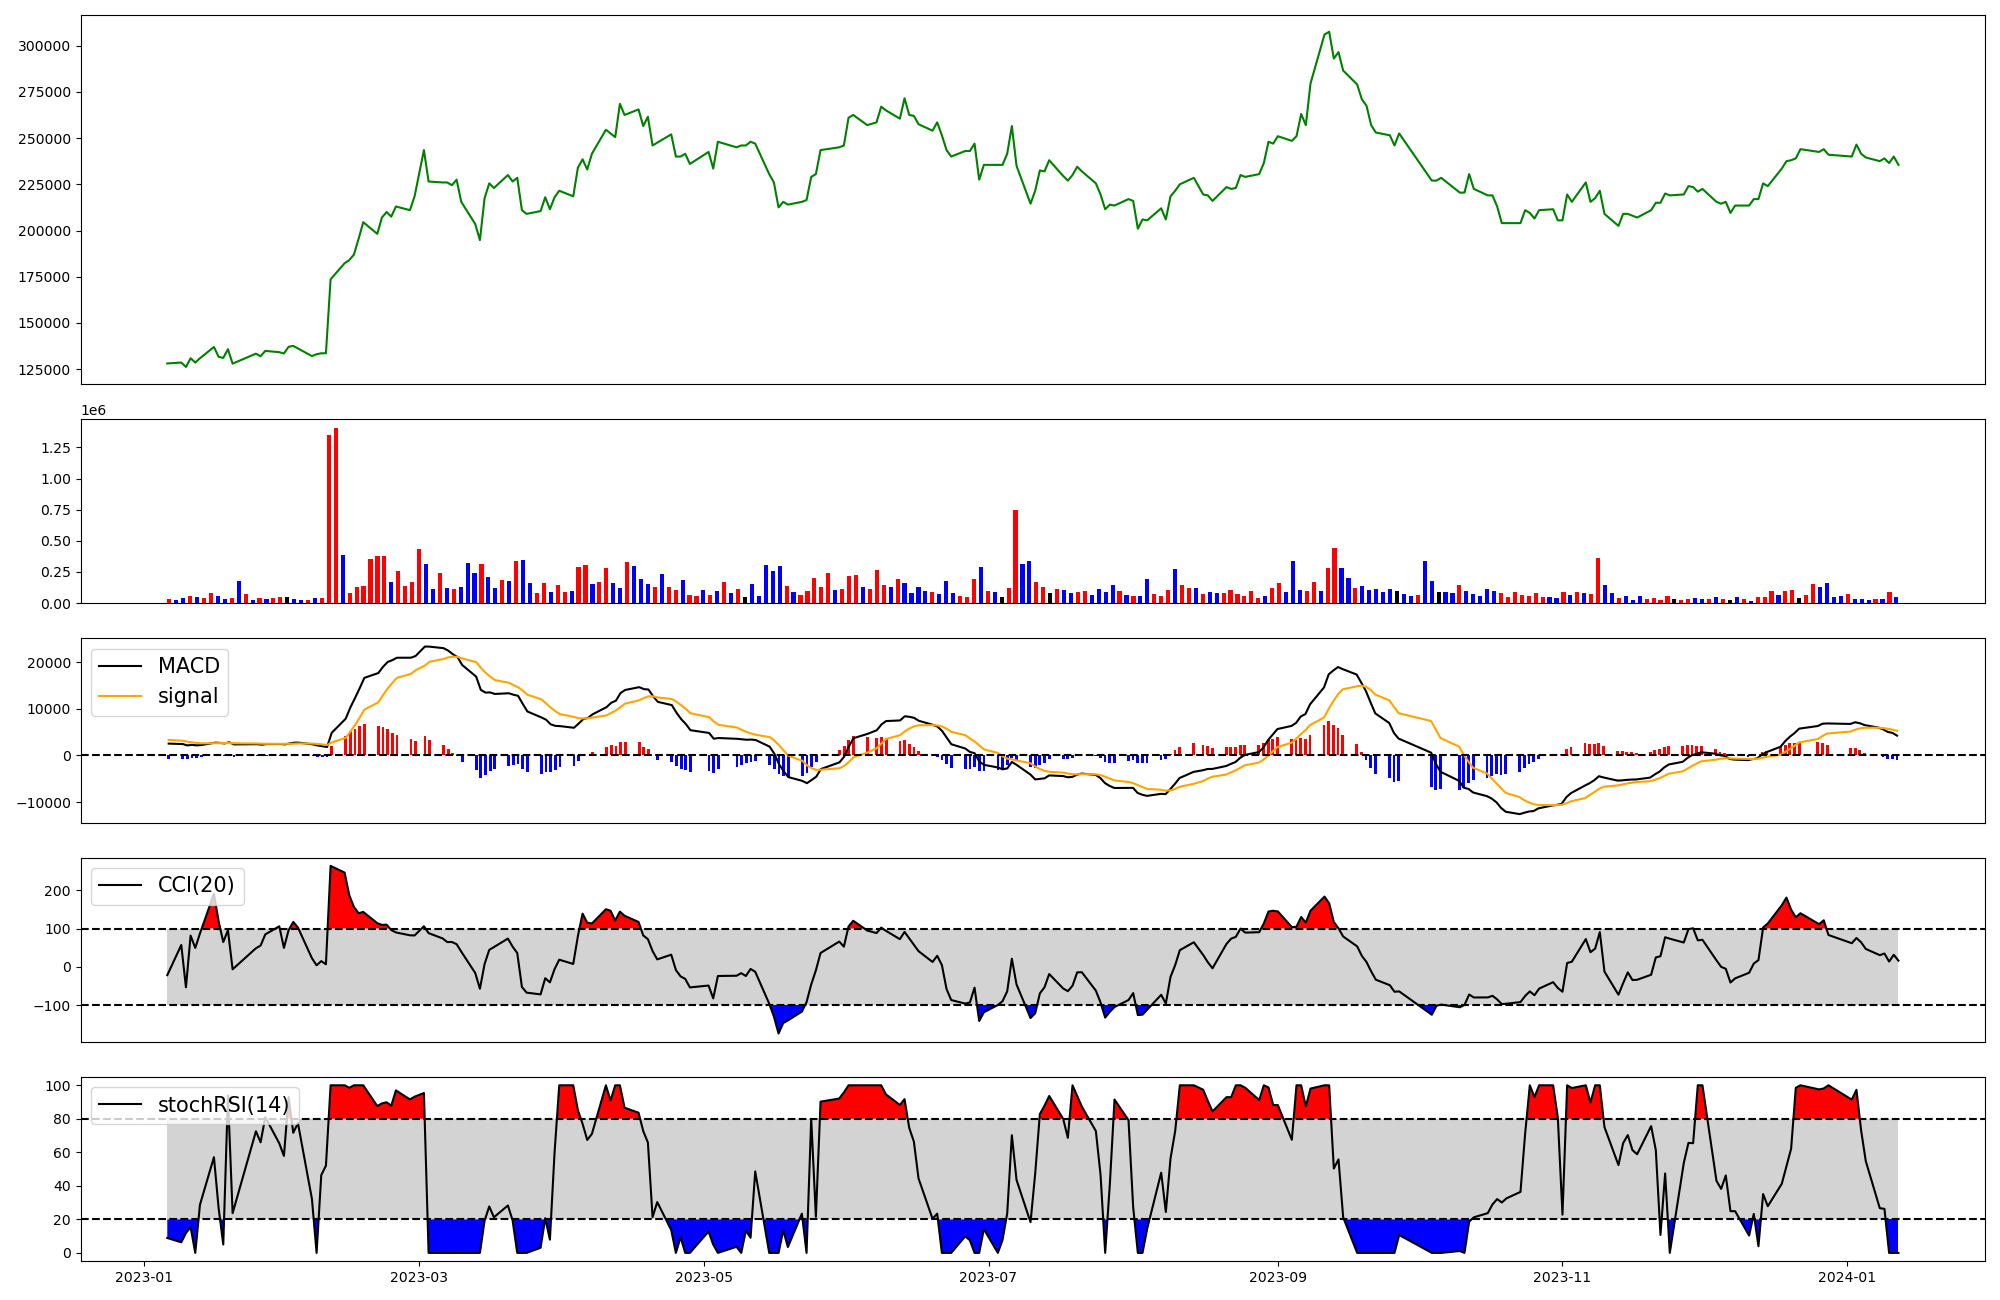The height and width of the screenshot is (1300, 2000).
Task: Click the tallest red volume bar
Action: pos(336,515)
